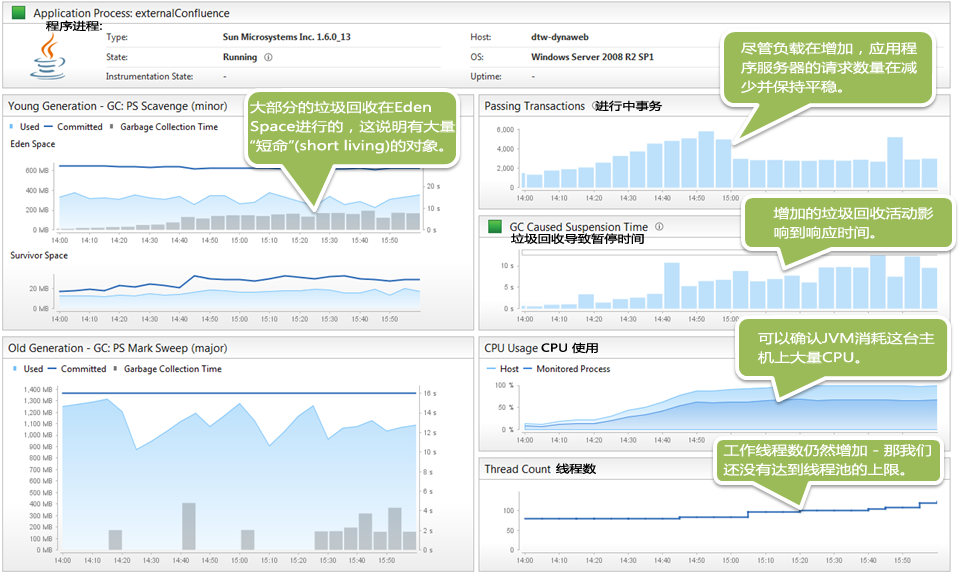Toggle Committed legend in Old Generation chart

(x=77, y=369)
